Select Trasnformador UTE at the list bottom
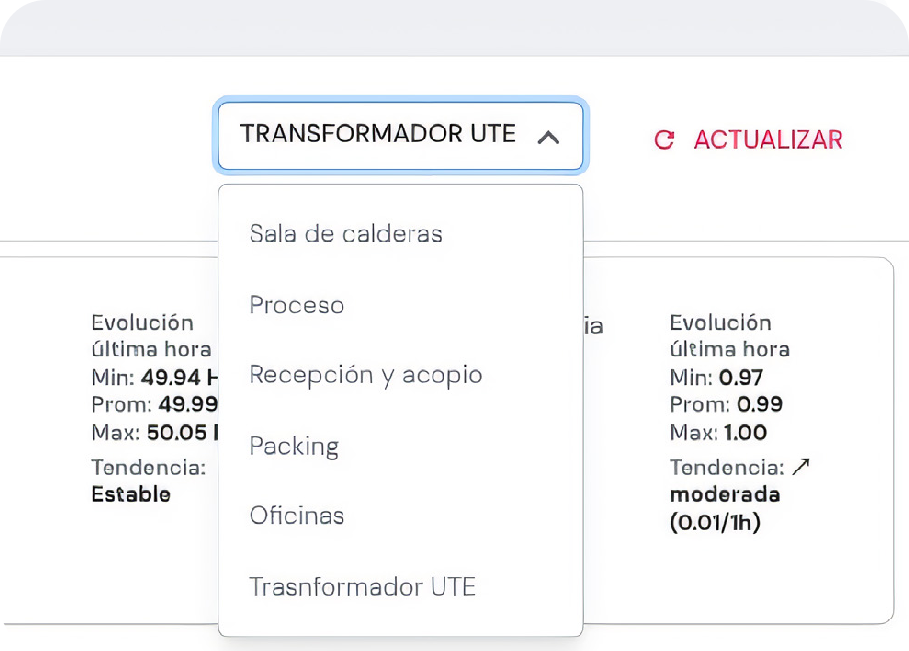Image resolution: width=909 pixels, height=651 pixels. [362, 586]
